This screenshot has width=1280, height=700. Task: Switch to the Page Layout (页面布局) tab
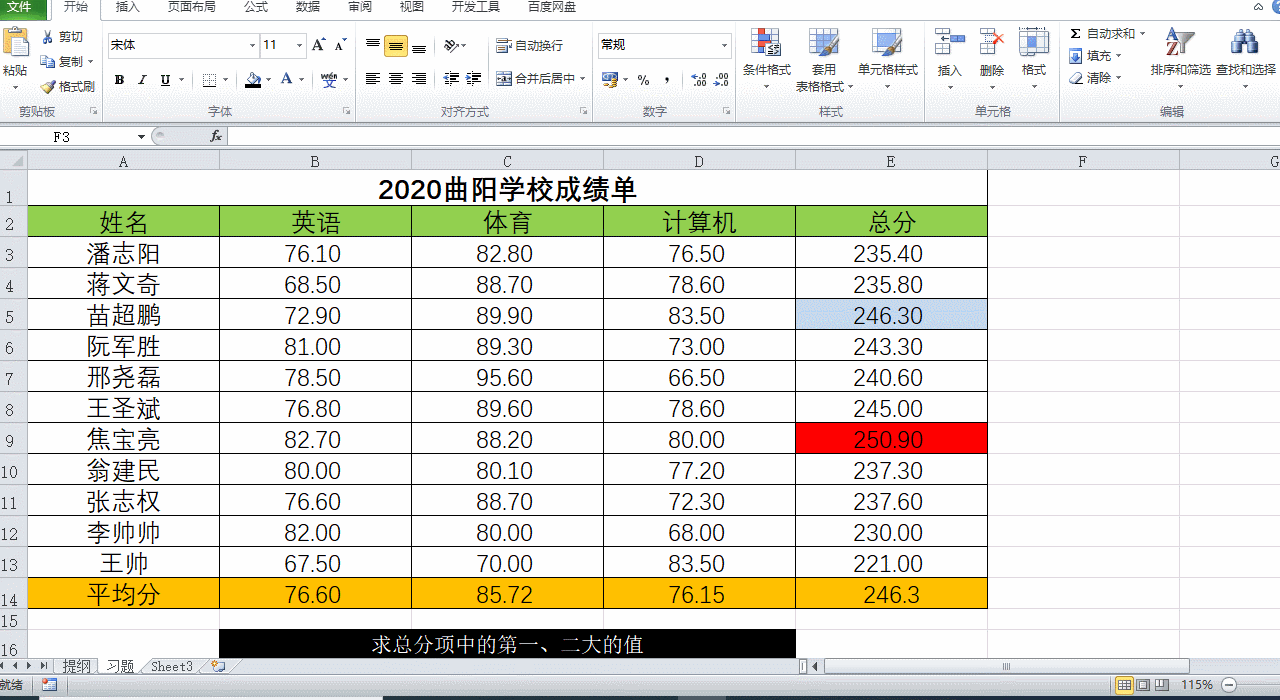click(192, 7)
